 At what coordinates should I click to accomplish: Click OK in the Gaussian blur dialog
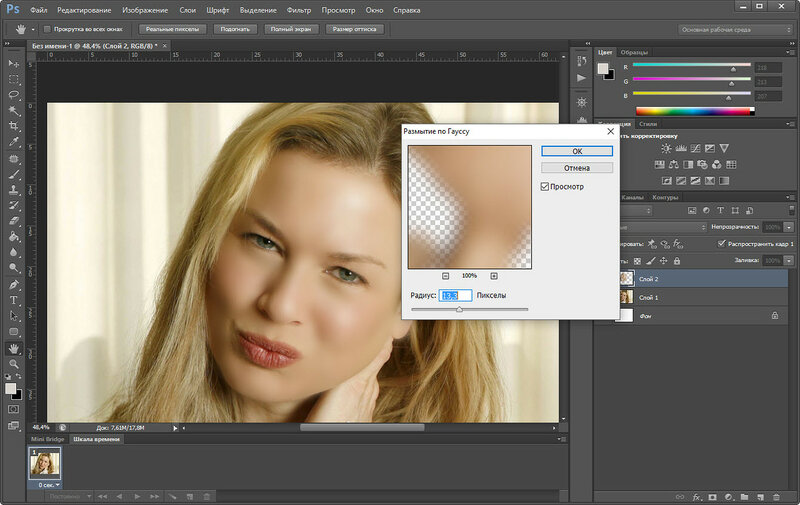[576, 151]
